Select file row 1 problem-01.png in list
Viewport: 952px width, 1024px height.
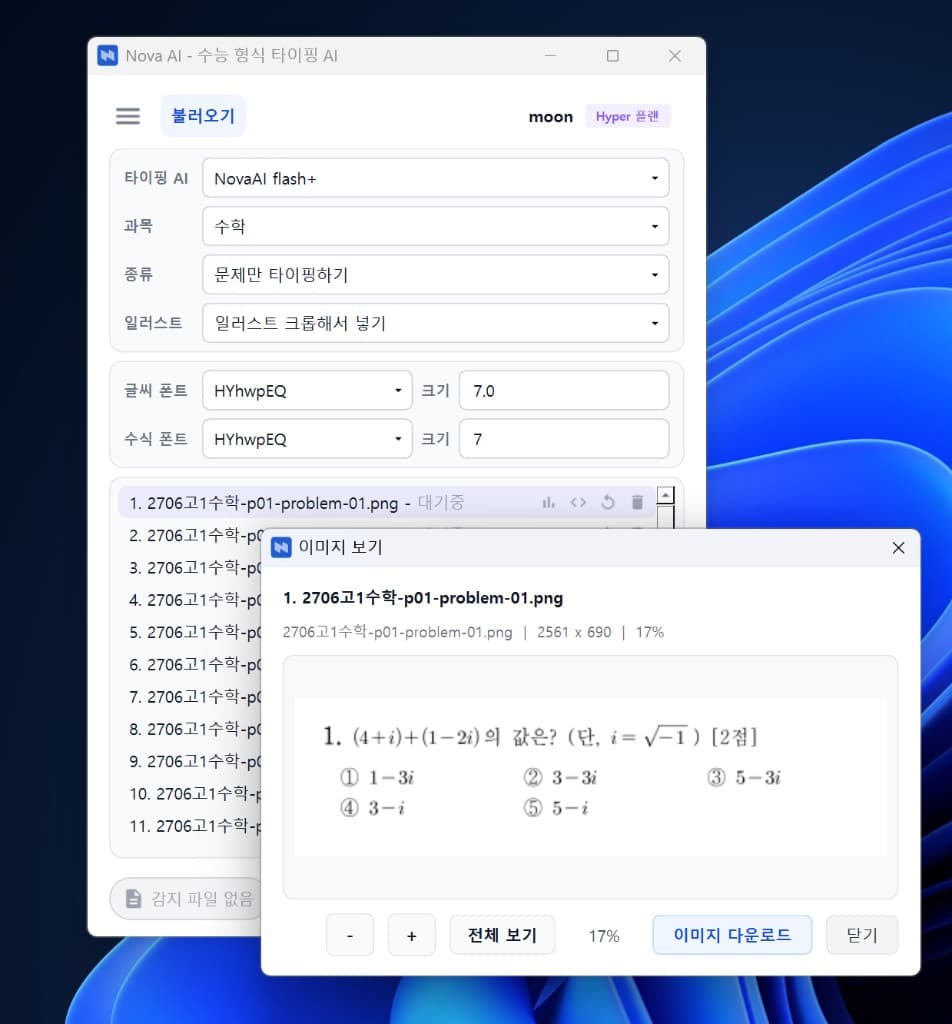point(387,502)
